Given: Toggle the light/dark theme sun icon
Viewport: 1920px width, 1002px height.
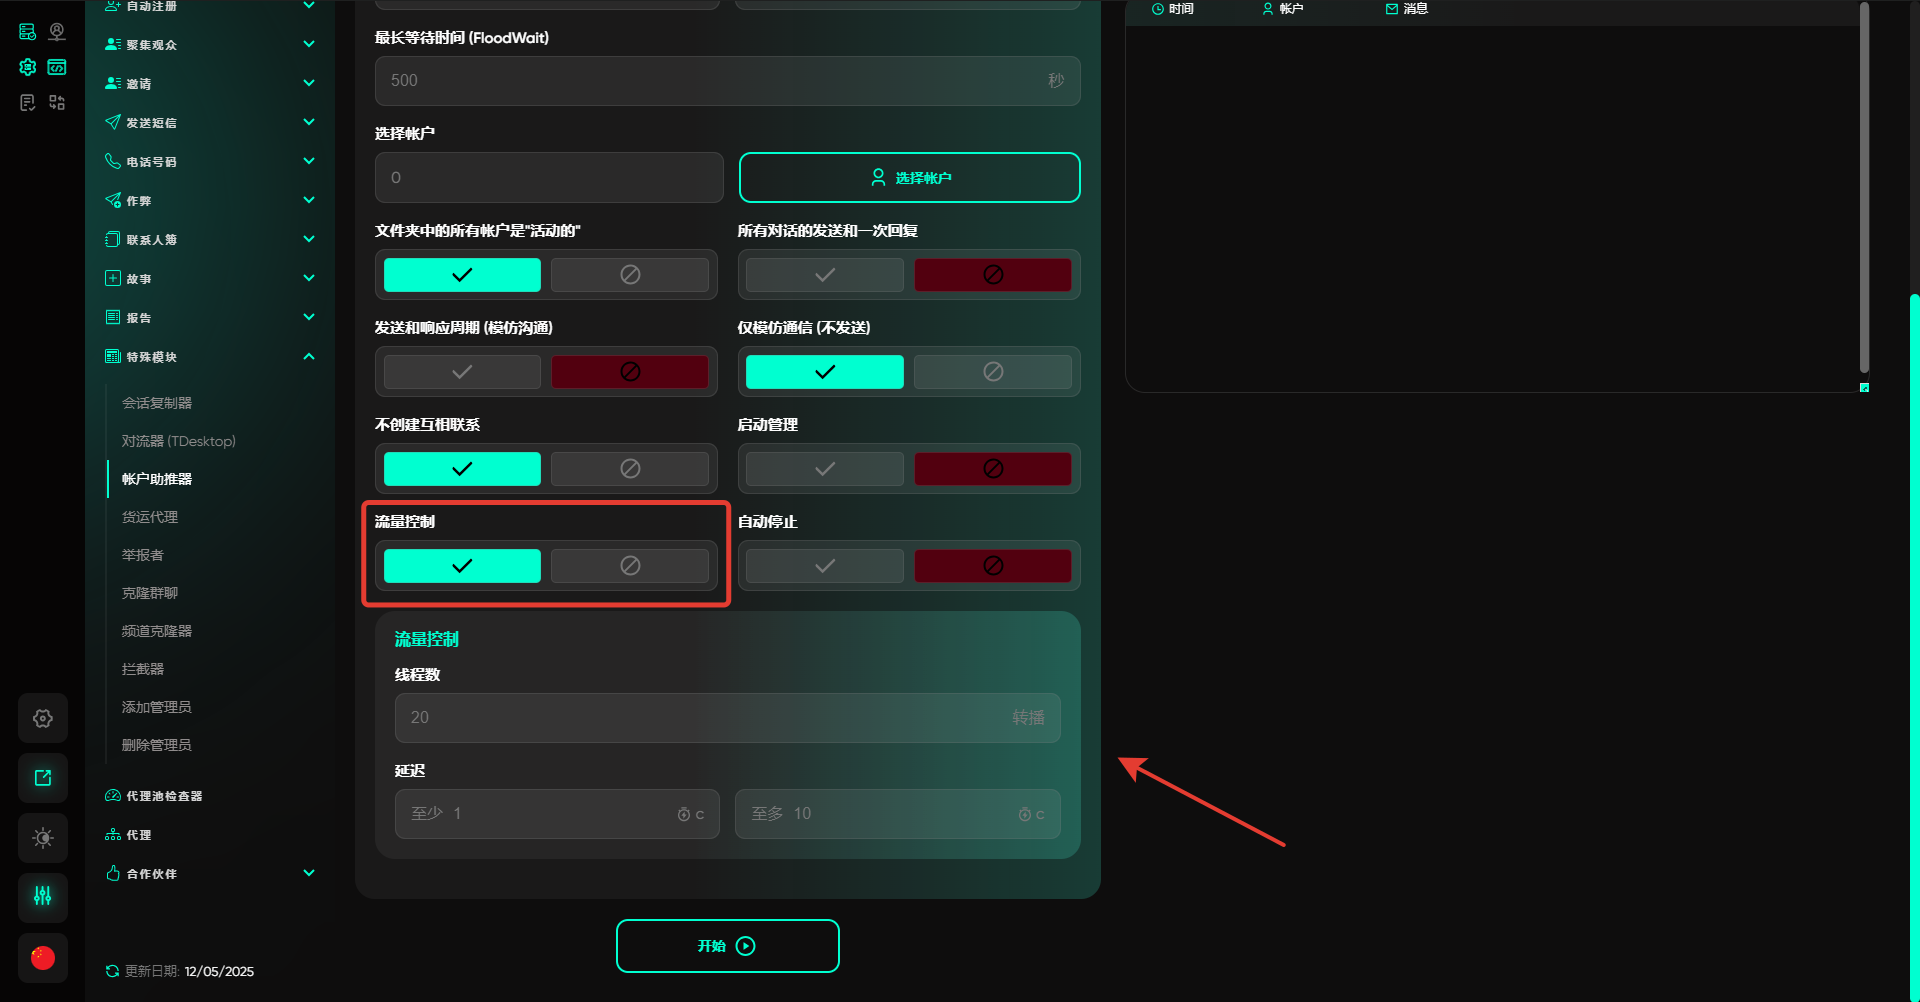Looking at the screenshot, I should click(43, 838).
